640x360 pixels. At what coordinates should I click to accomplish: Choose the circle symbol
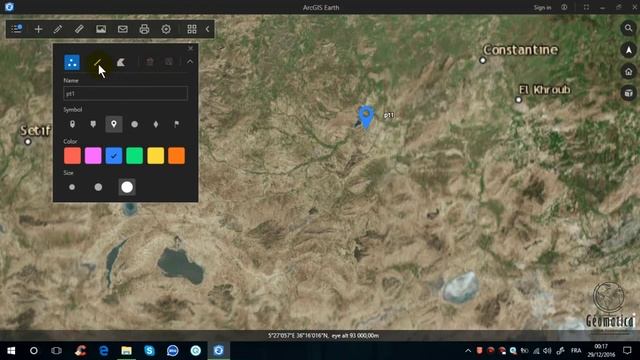pyautogui.click(x=135, y=124)
